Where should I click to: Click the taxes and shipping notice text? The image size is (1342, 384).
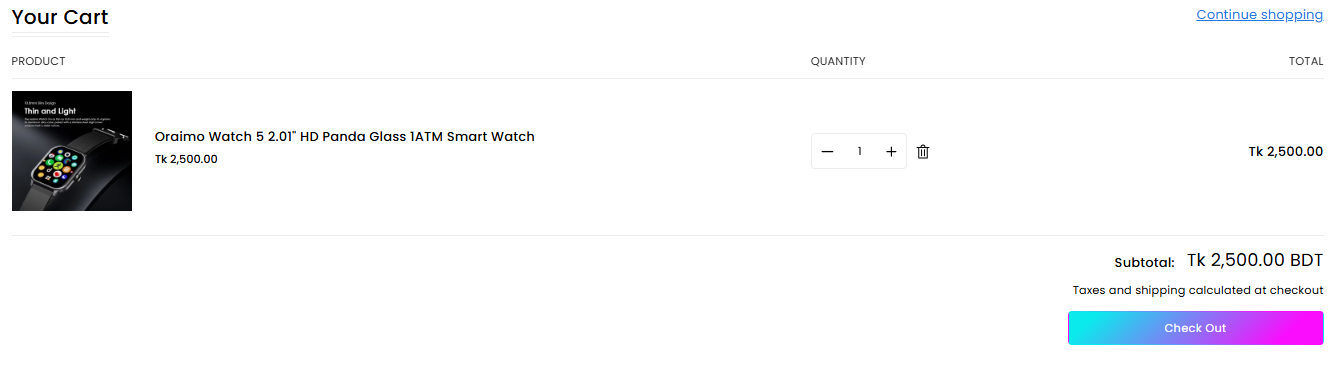(1198, 291)
